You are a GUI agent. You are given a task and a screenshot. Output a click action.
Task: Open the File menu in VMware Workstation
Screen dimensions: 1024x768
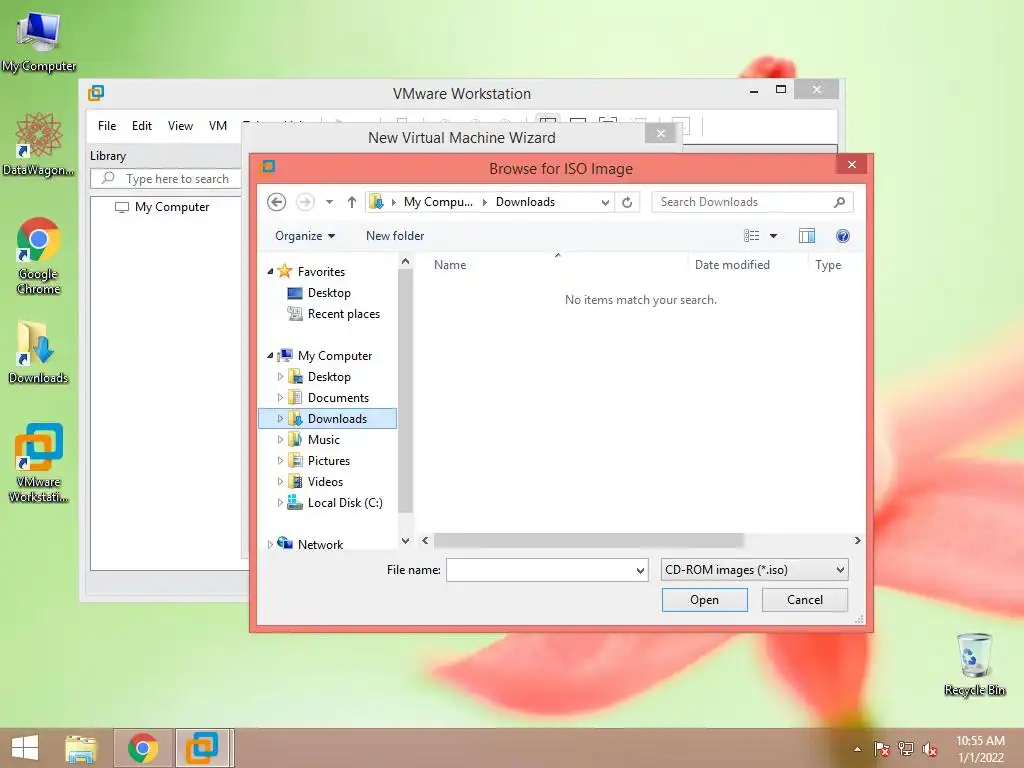pyautogui.click(x=107, y=126)
